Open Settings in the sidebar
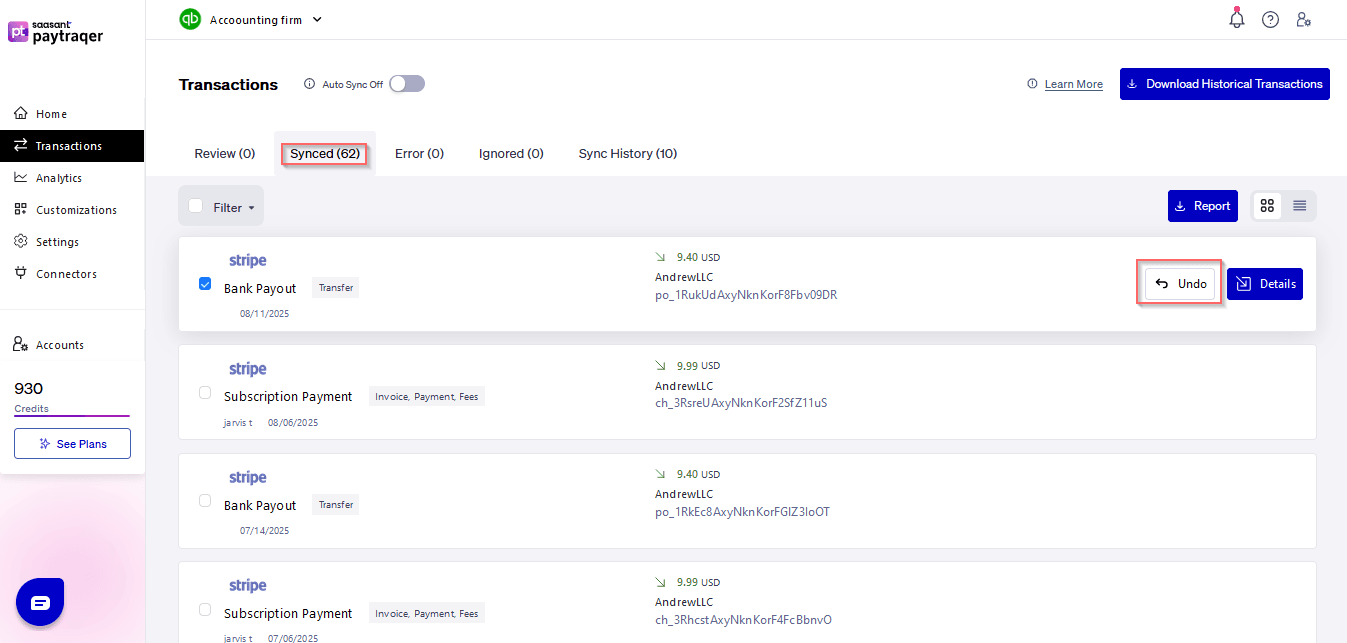 [x=72, y=242]
